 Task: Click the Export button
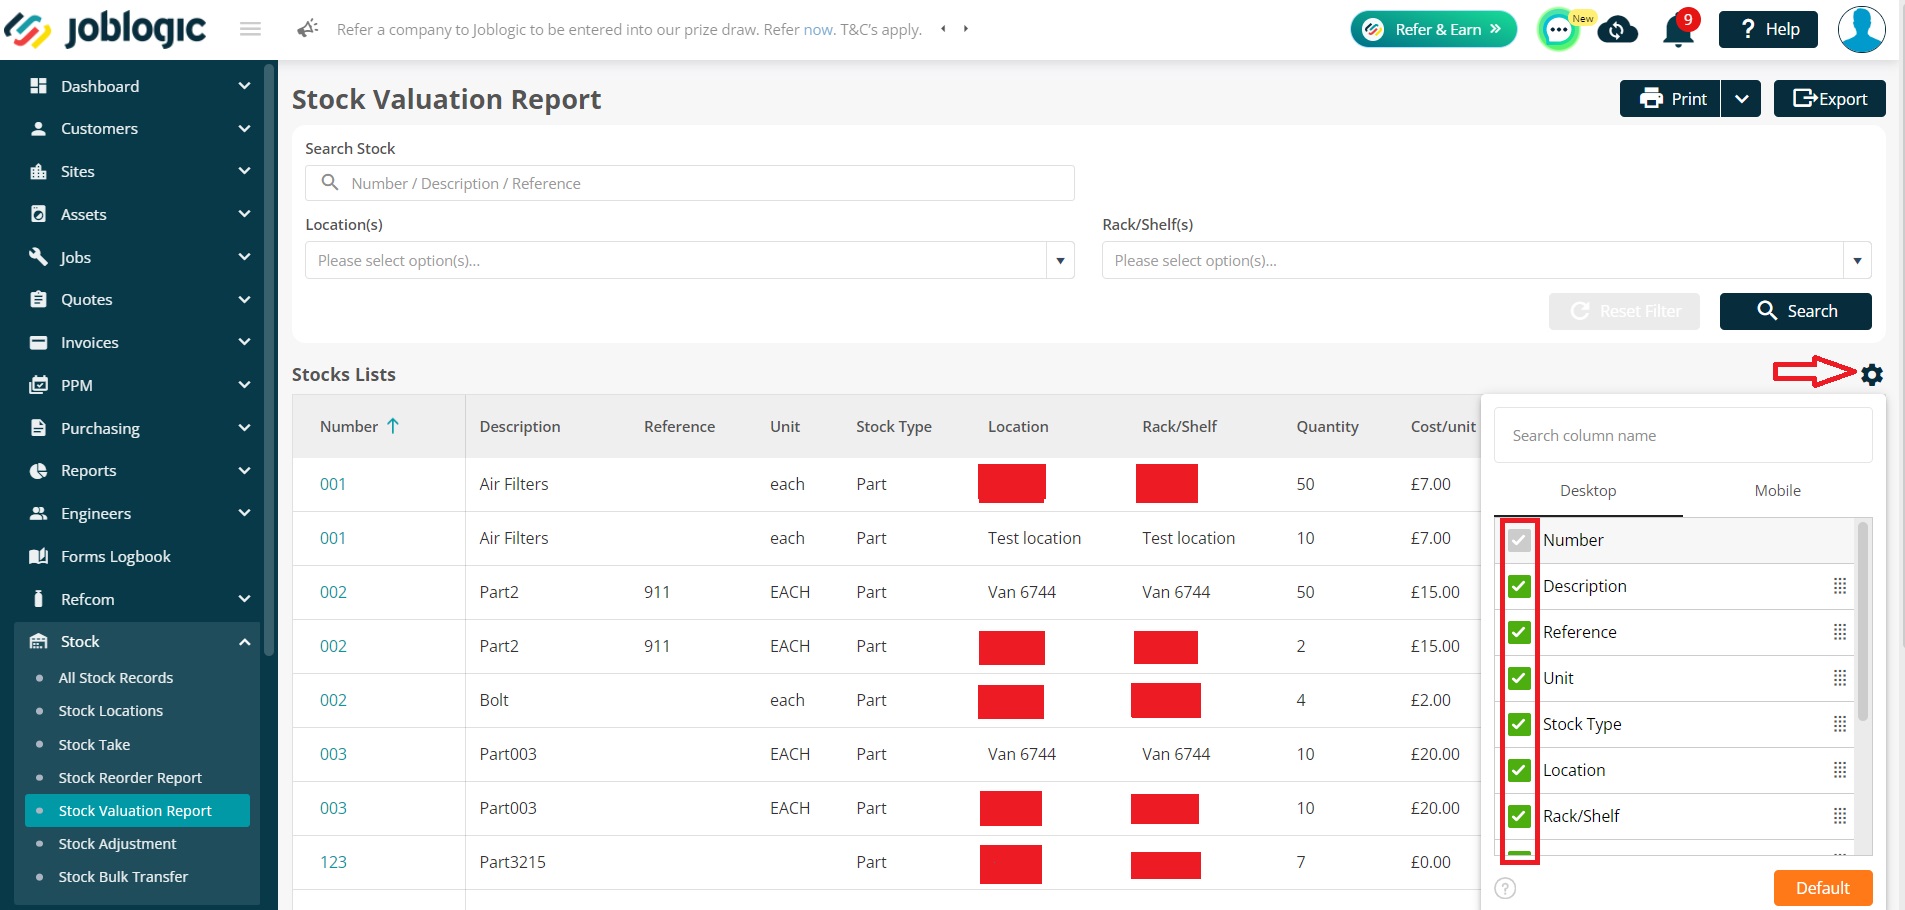[x=1829, y=99]
